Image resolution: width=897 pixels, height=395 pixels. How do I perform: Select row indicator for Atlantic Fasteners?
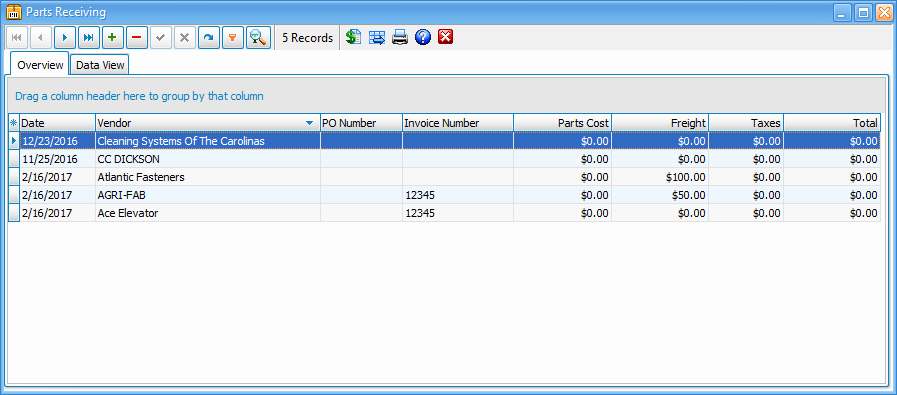click(14, 177)
